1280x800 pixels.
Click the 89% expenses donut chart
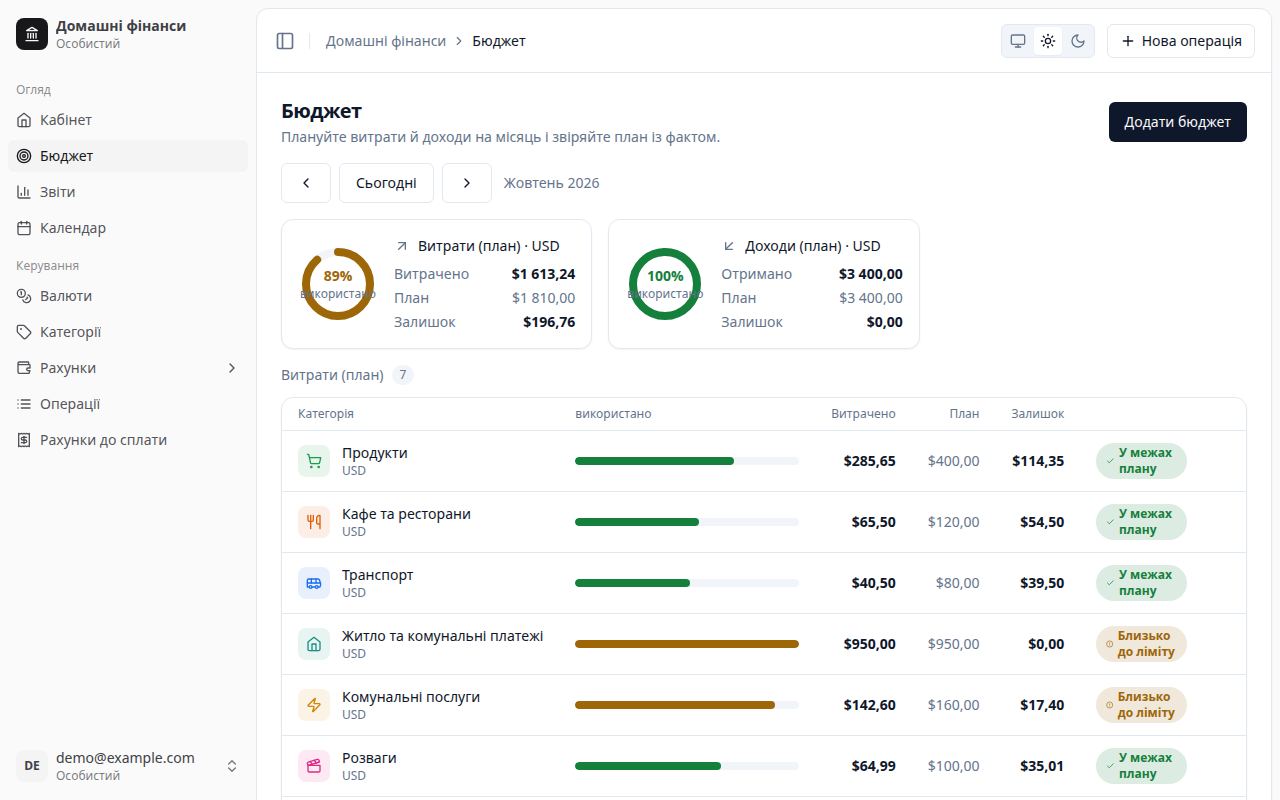(338, 284)
